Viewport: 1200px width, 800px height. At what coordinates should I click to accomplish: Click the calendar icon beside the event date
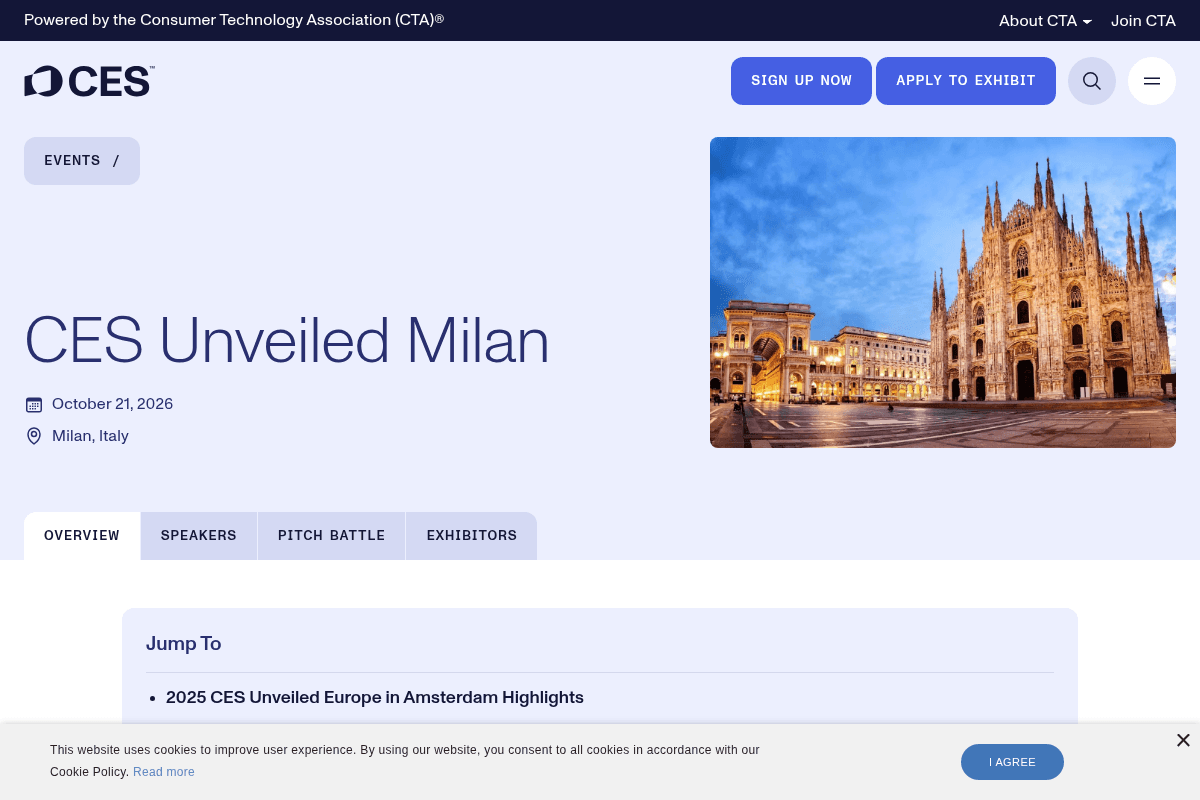tap(34, 404)
